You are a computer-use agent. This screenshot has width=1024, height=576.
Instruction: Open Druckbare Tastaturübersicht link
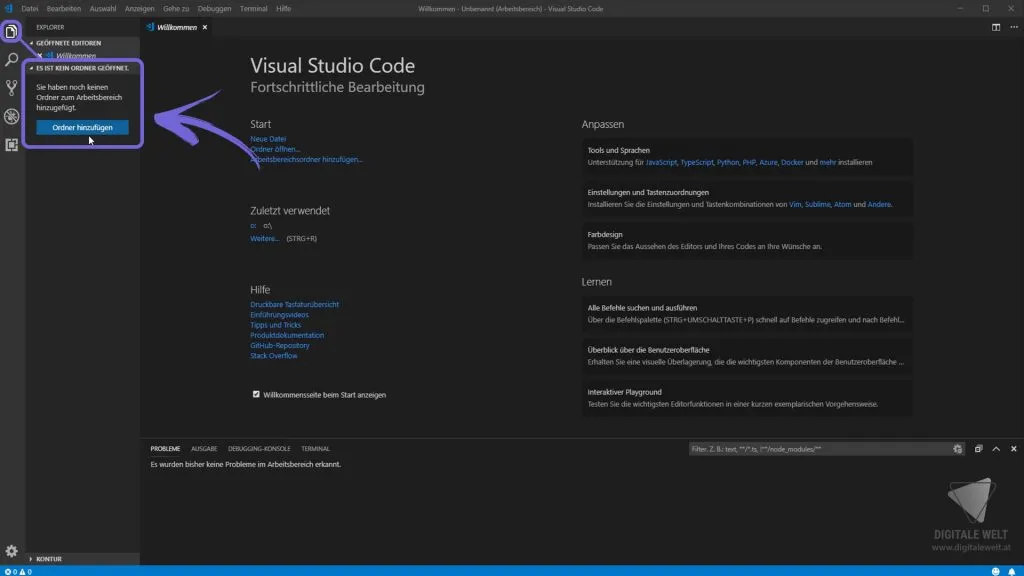[295, 304]
